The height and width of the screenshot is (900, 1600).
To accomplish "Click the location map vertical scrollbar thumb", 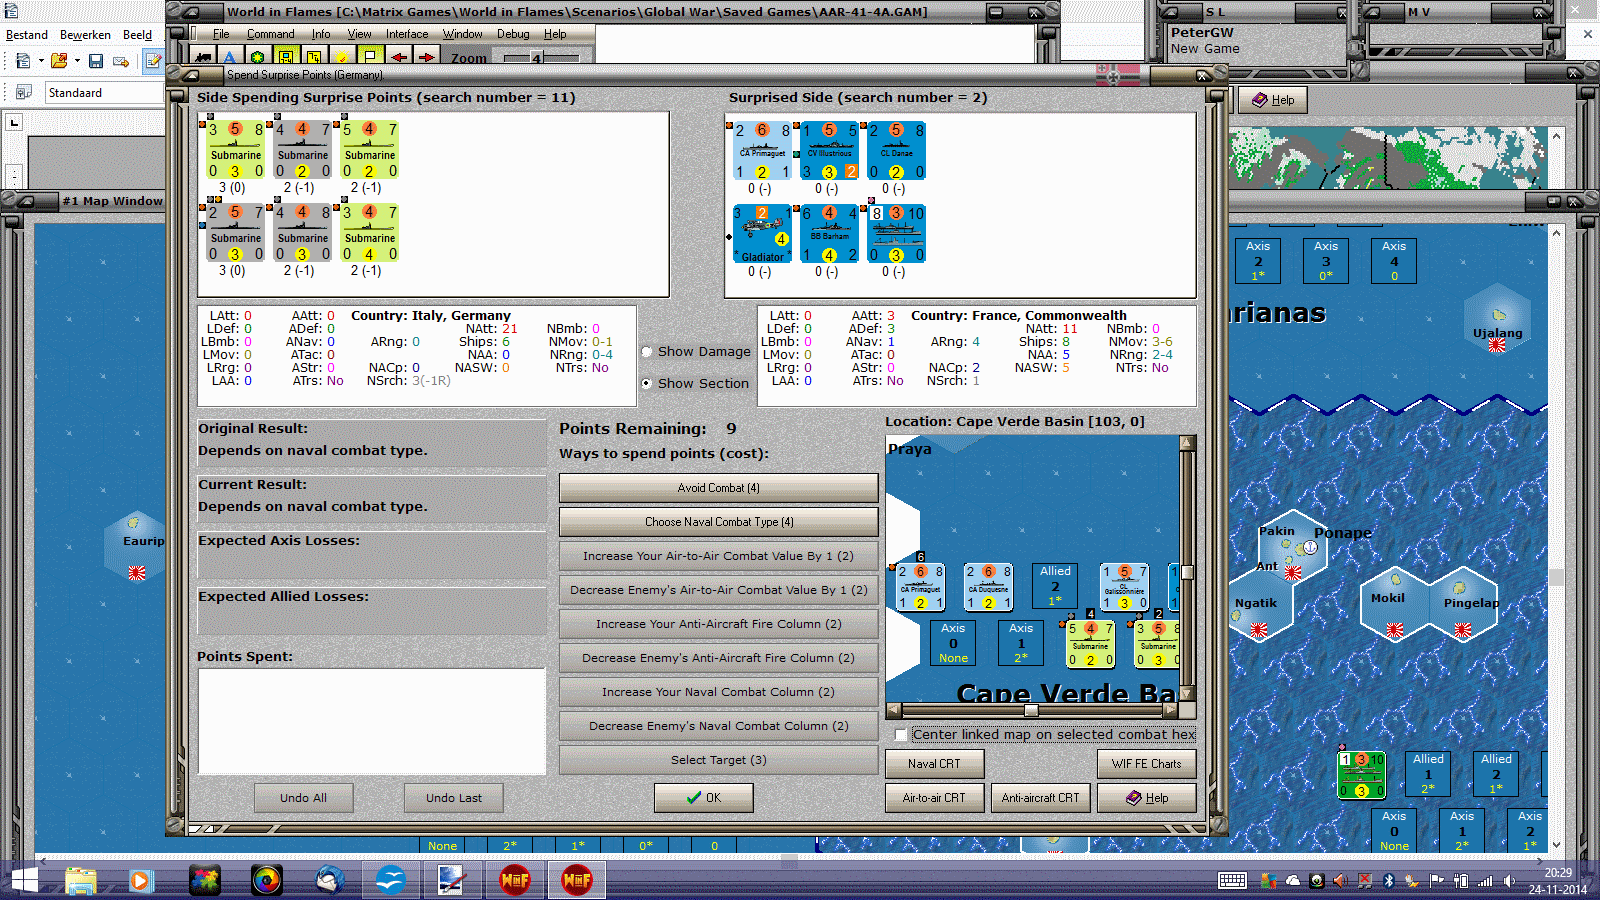I will (x=1187, y=572).
